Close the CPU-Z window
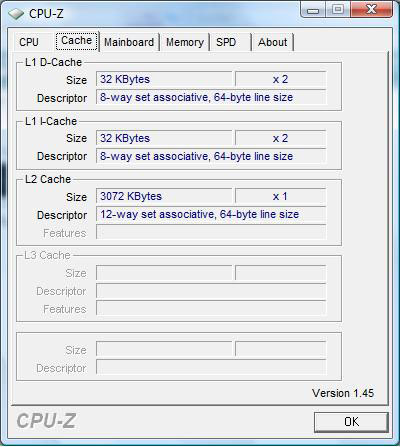Screen dimensions: 401x447 coord(371,9)
